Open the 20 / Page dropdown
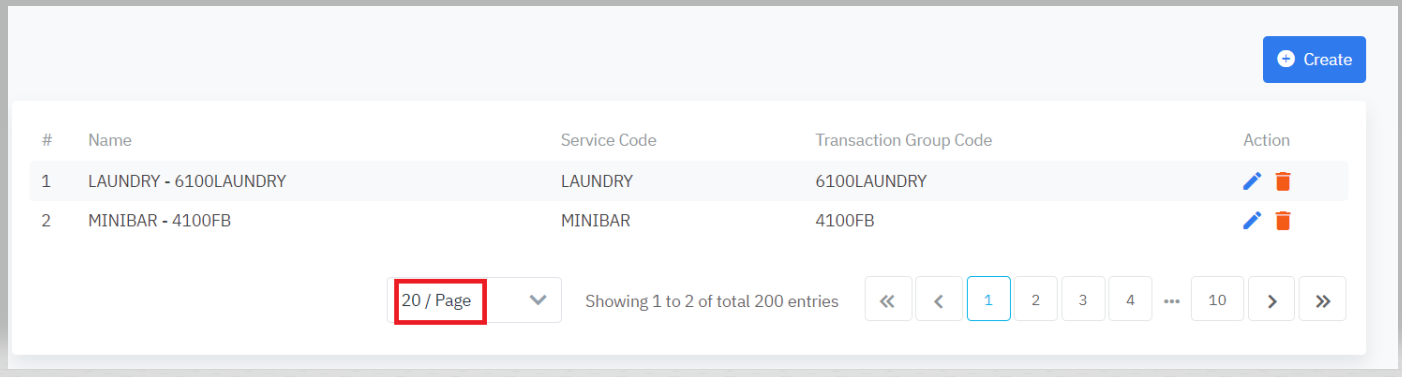 click(474, 300)
